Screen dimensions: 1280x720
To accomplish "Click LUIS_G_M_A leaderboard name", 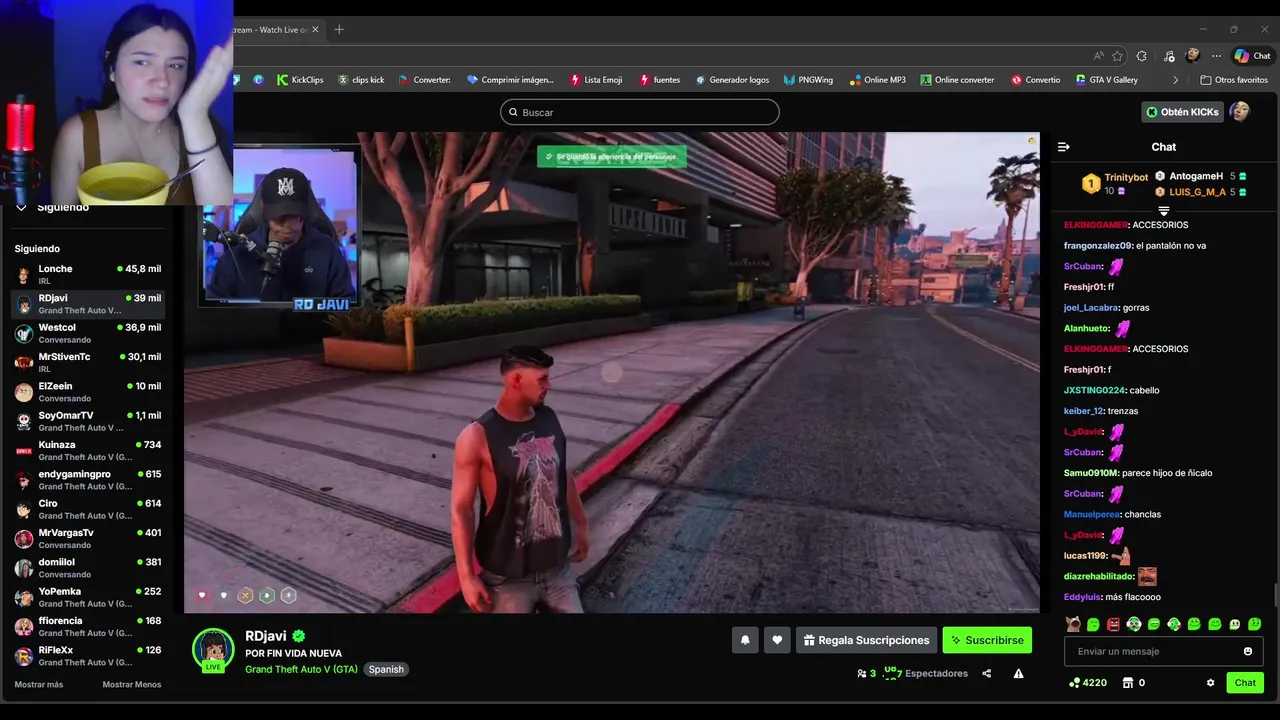I will [1197, 192].
